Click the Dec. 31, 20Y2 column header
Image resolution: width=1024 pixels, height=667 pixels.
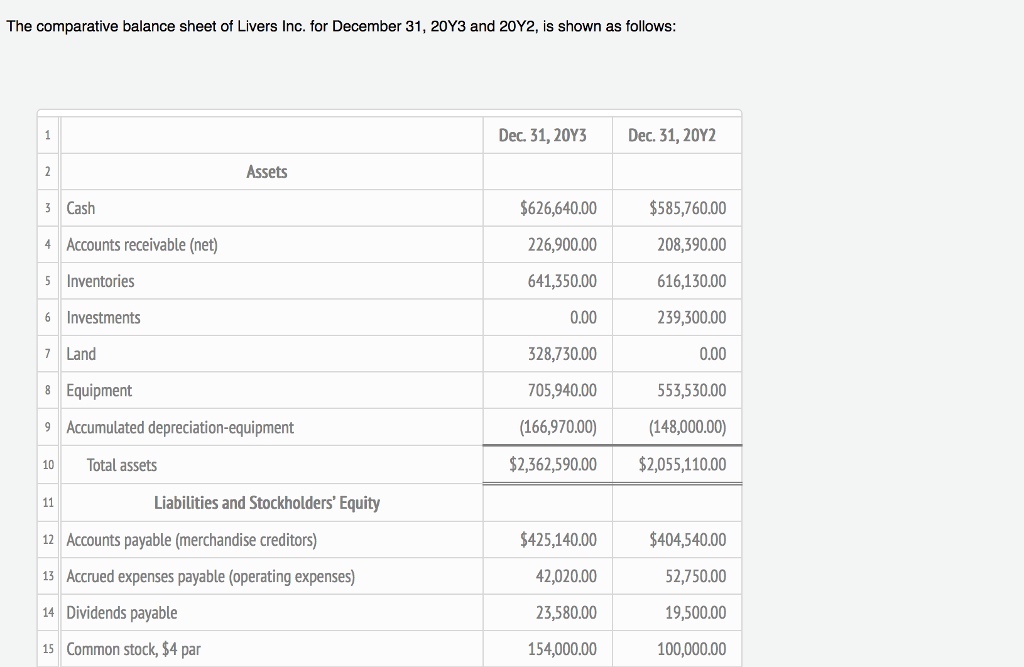click(671, 135)
